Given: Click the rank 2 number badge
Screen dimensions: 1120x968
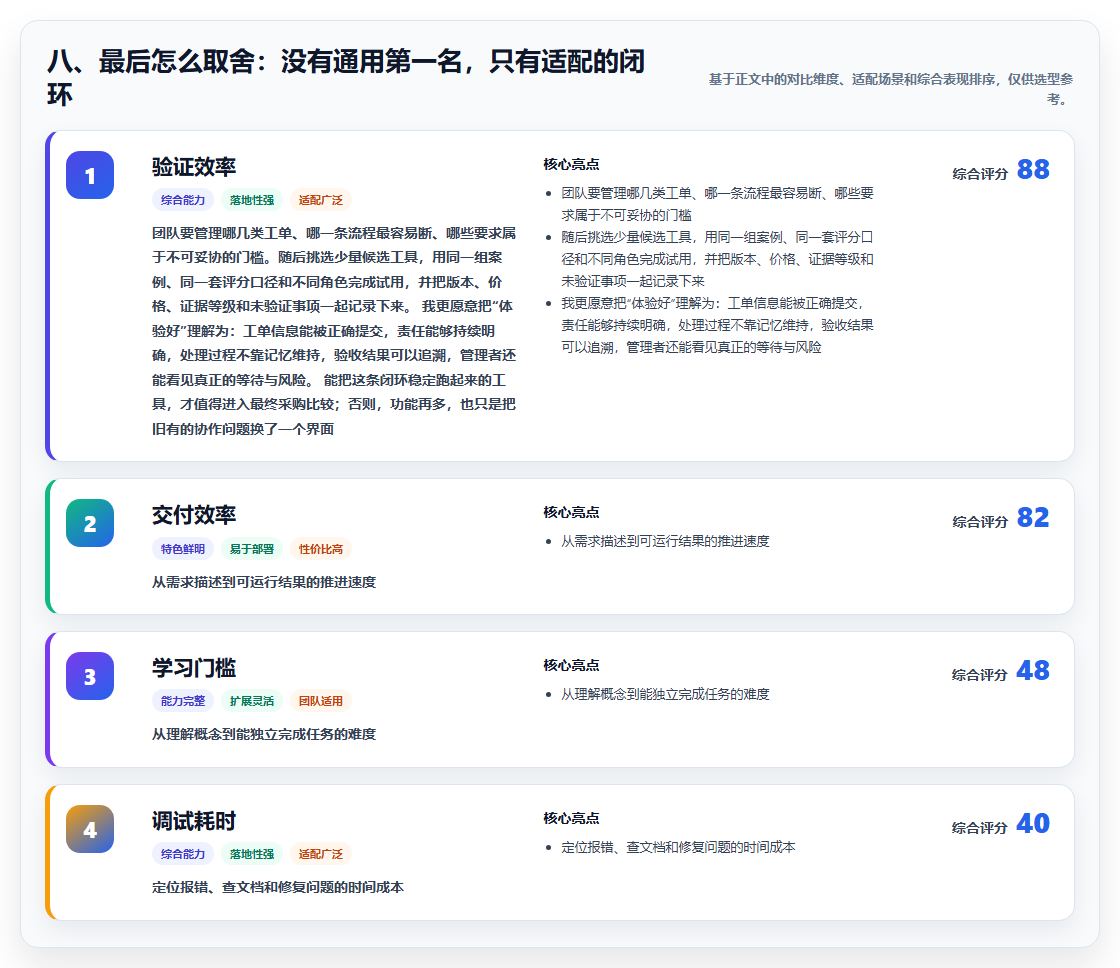Looking at the screenshot, I should click(x=90, y=523).
